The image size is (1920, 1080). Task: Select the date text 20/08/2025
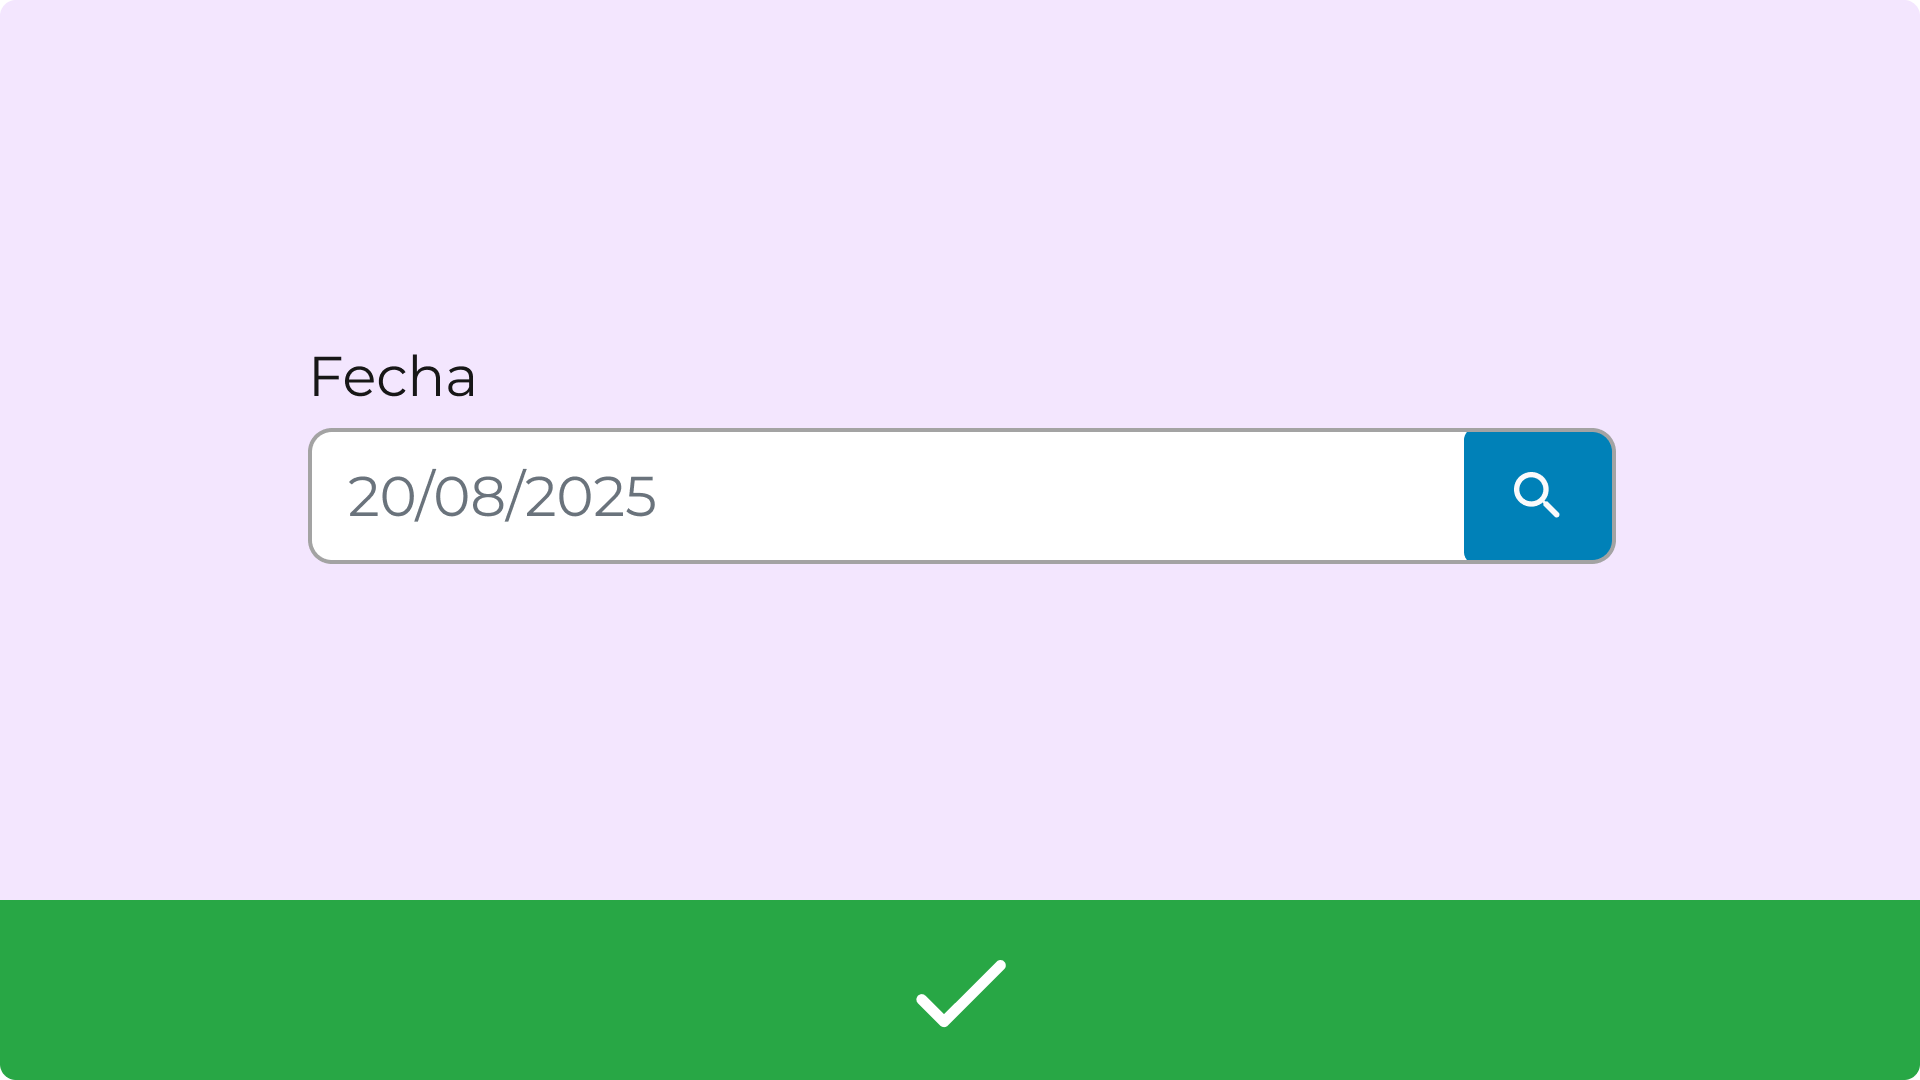pyautogui.click(x=501, y=497)
